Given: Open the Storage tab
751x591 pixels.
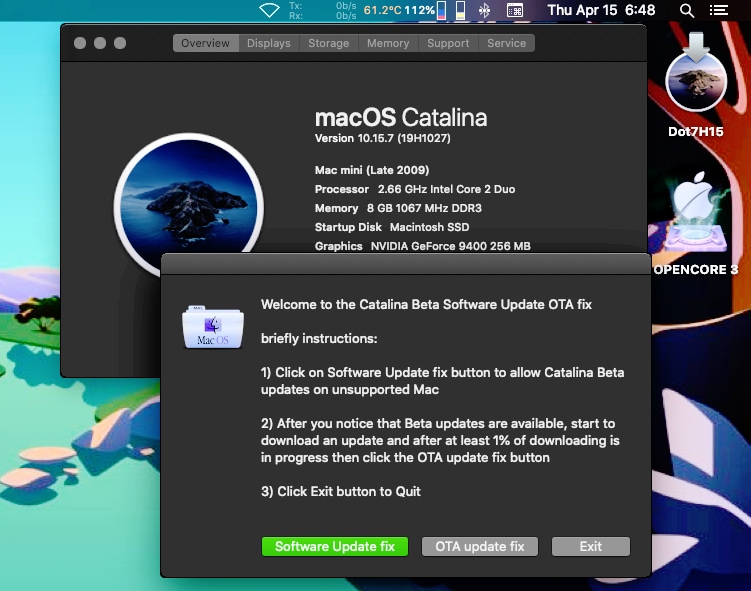Looking at the screenshot, I should point(329,43).
